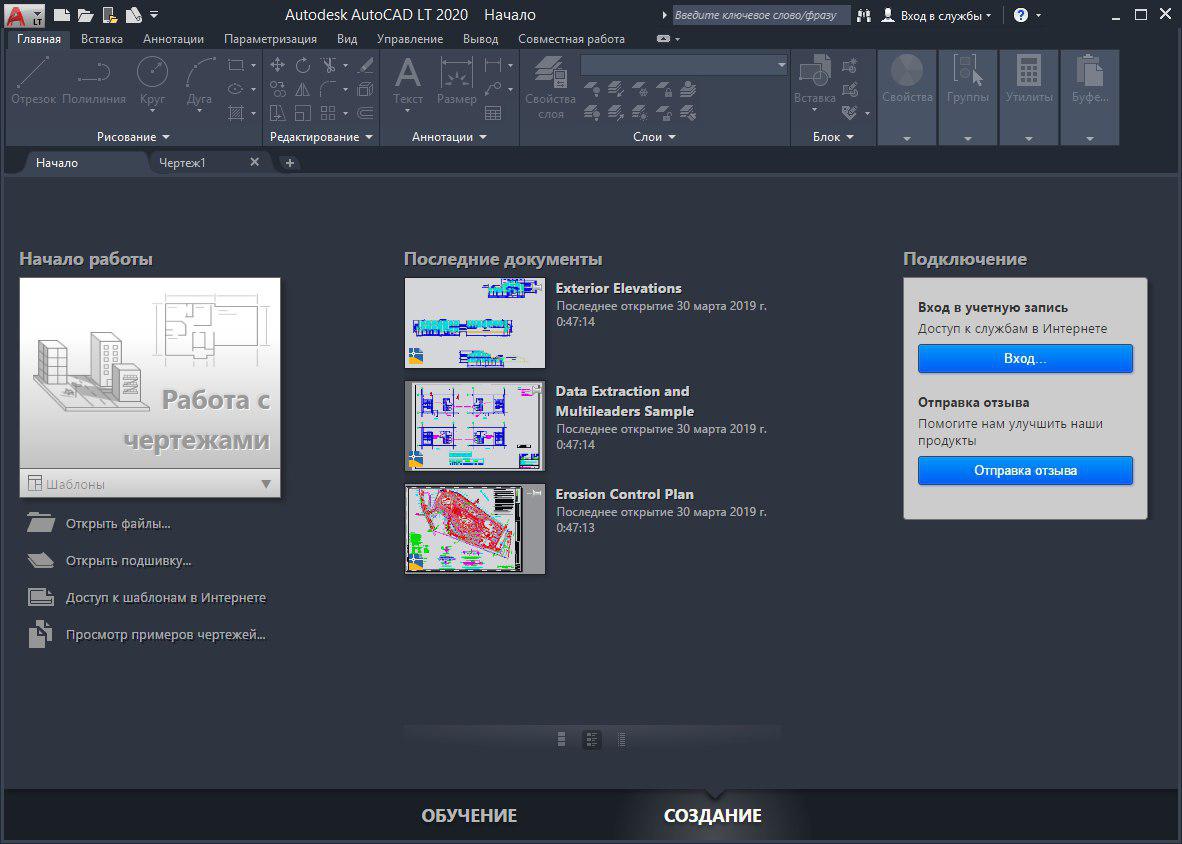Click the AutoCAD application menu logo
This screenshot has height=844, width=1182.
click(17, 15)
